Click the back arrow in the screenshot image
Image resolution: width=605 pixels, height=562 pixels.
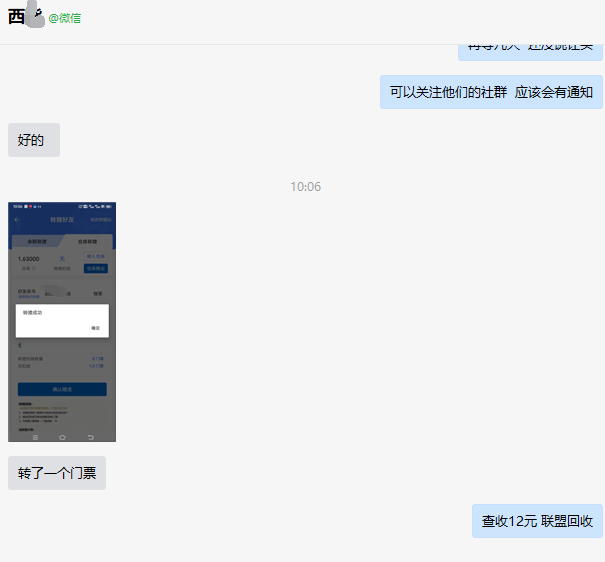pos(16,219)
